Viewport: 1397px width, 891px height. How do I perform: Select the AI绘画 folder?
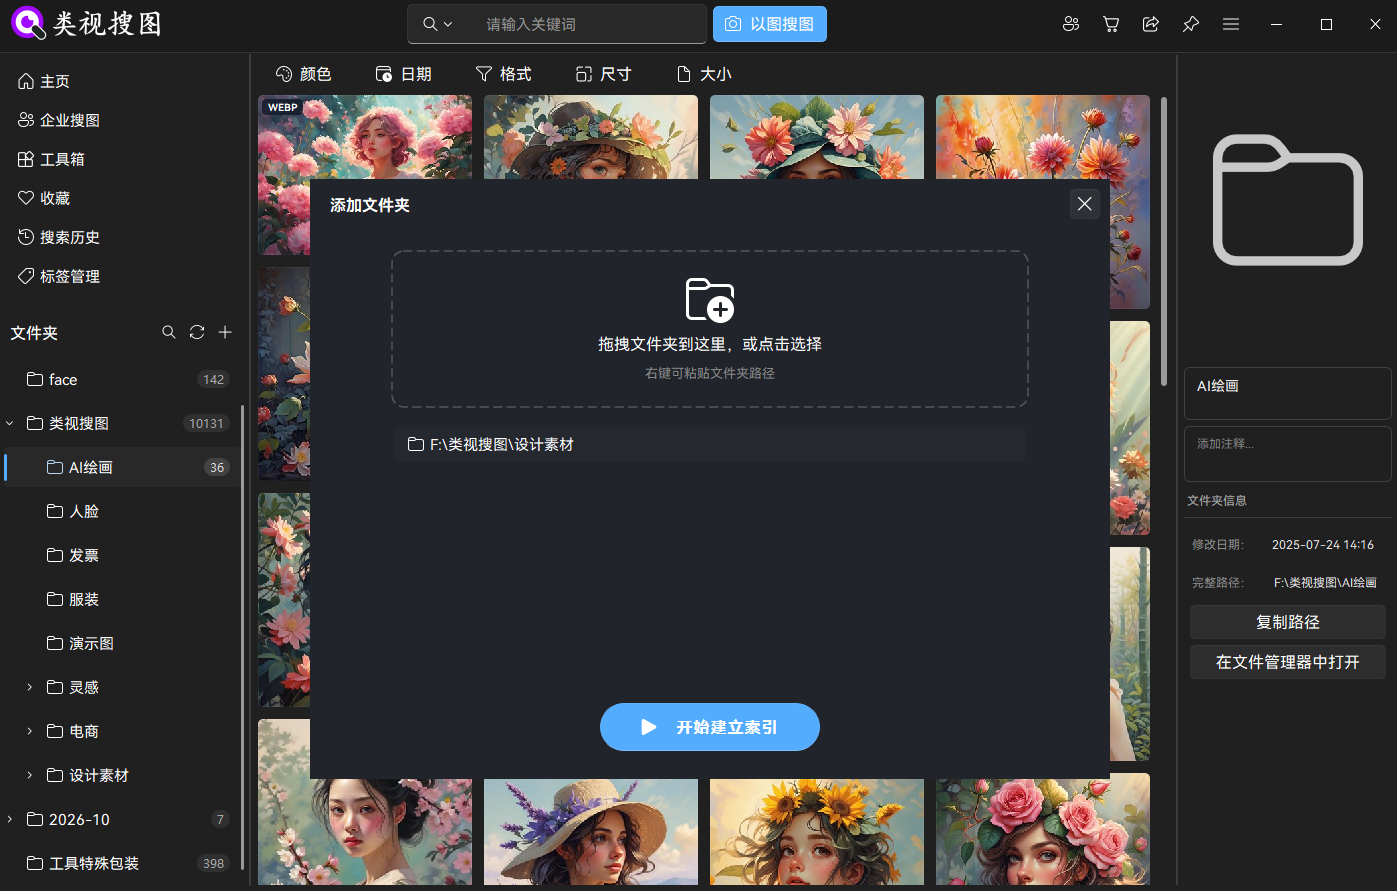120,467
